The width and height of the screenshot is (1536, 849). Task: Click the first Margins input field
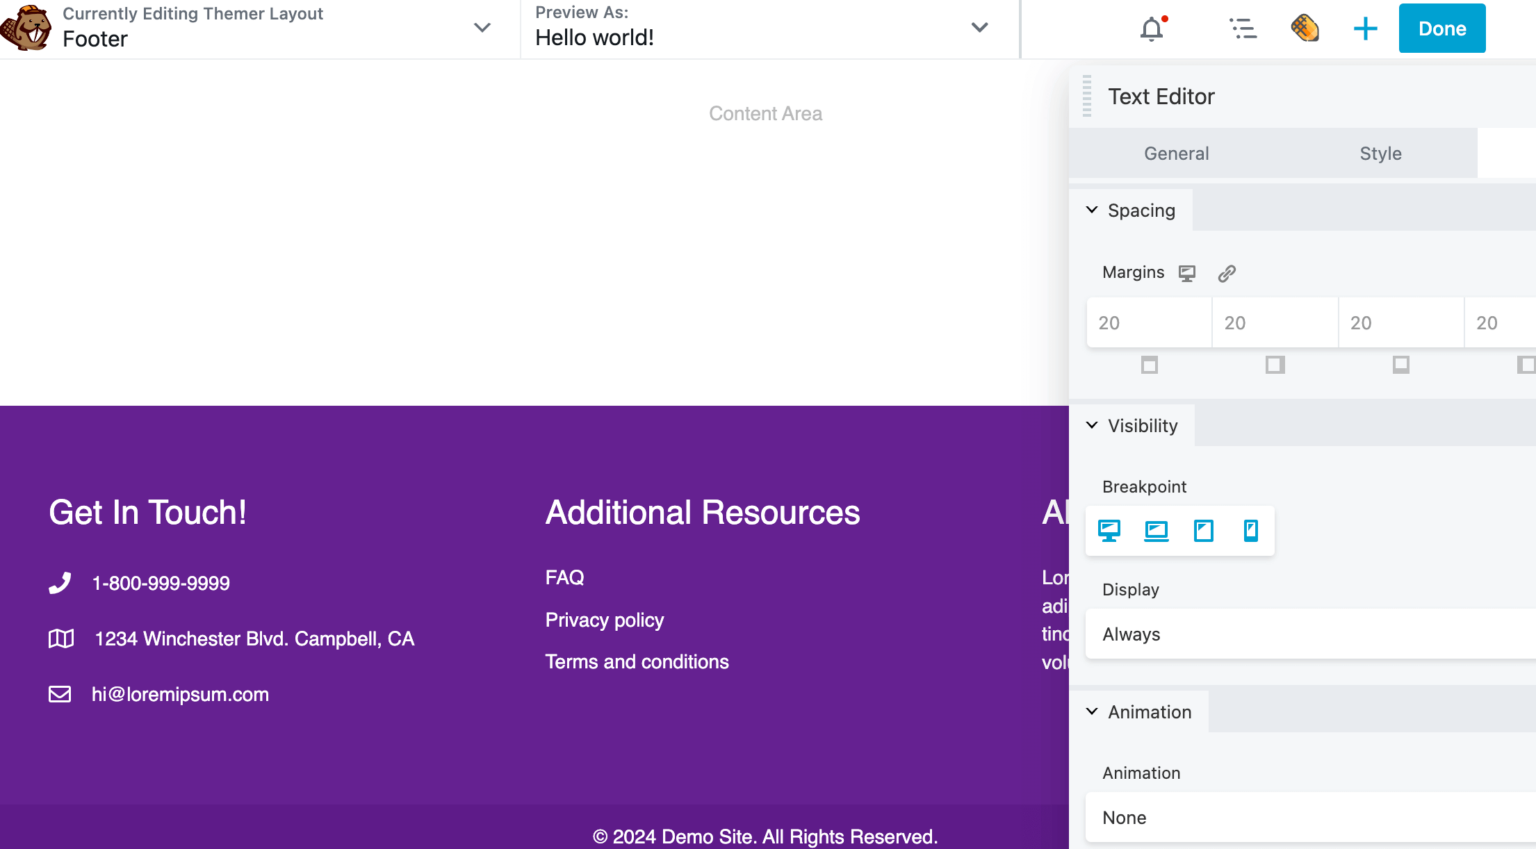pyautogui.click(x=1148, y=322)
